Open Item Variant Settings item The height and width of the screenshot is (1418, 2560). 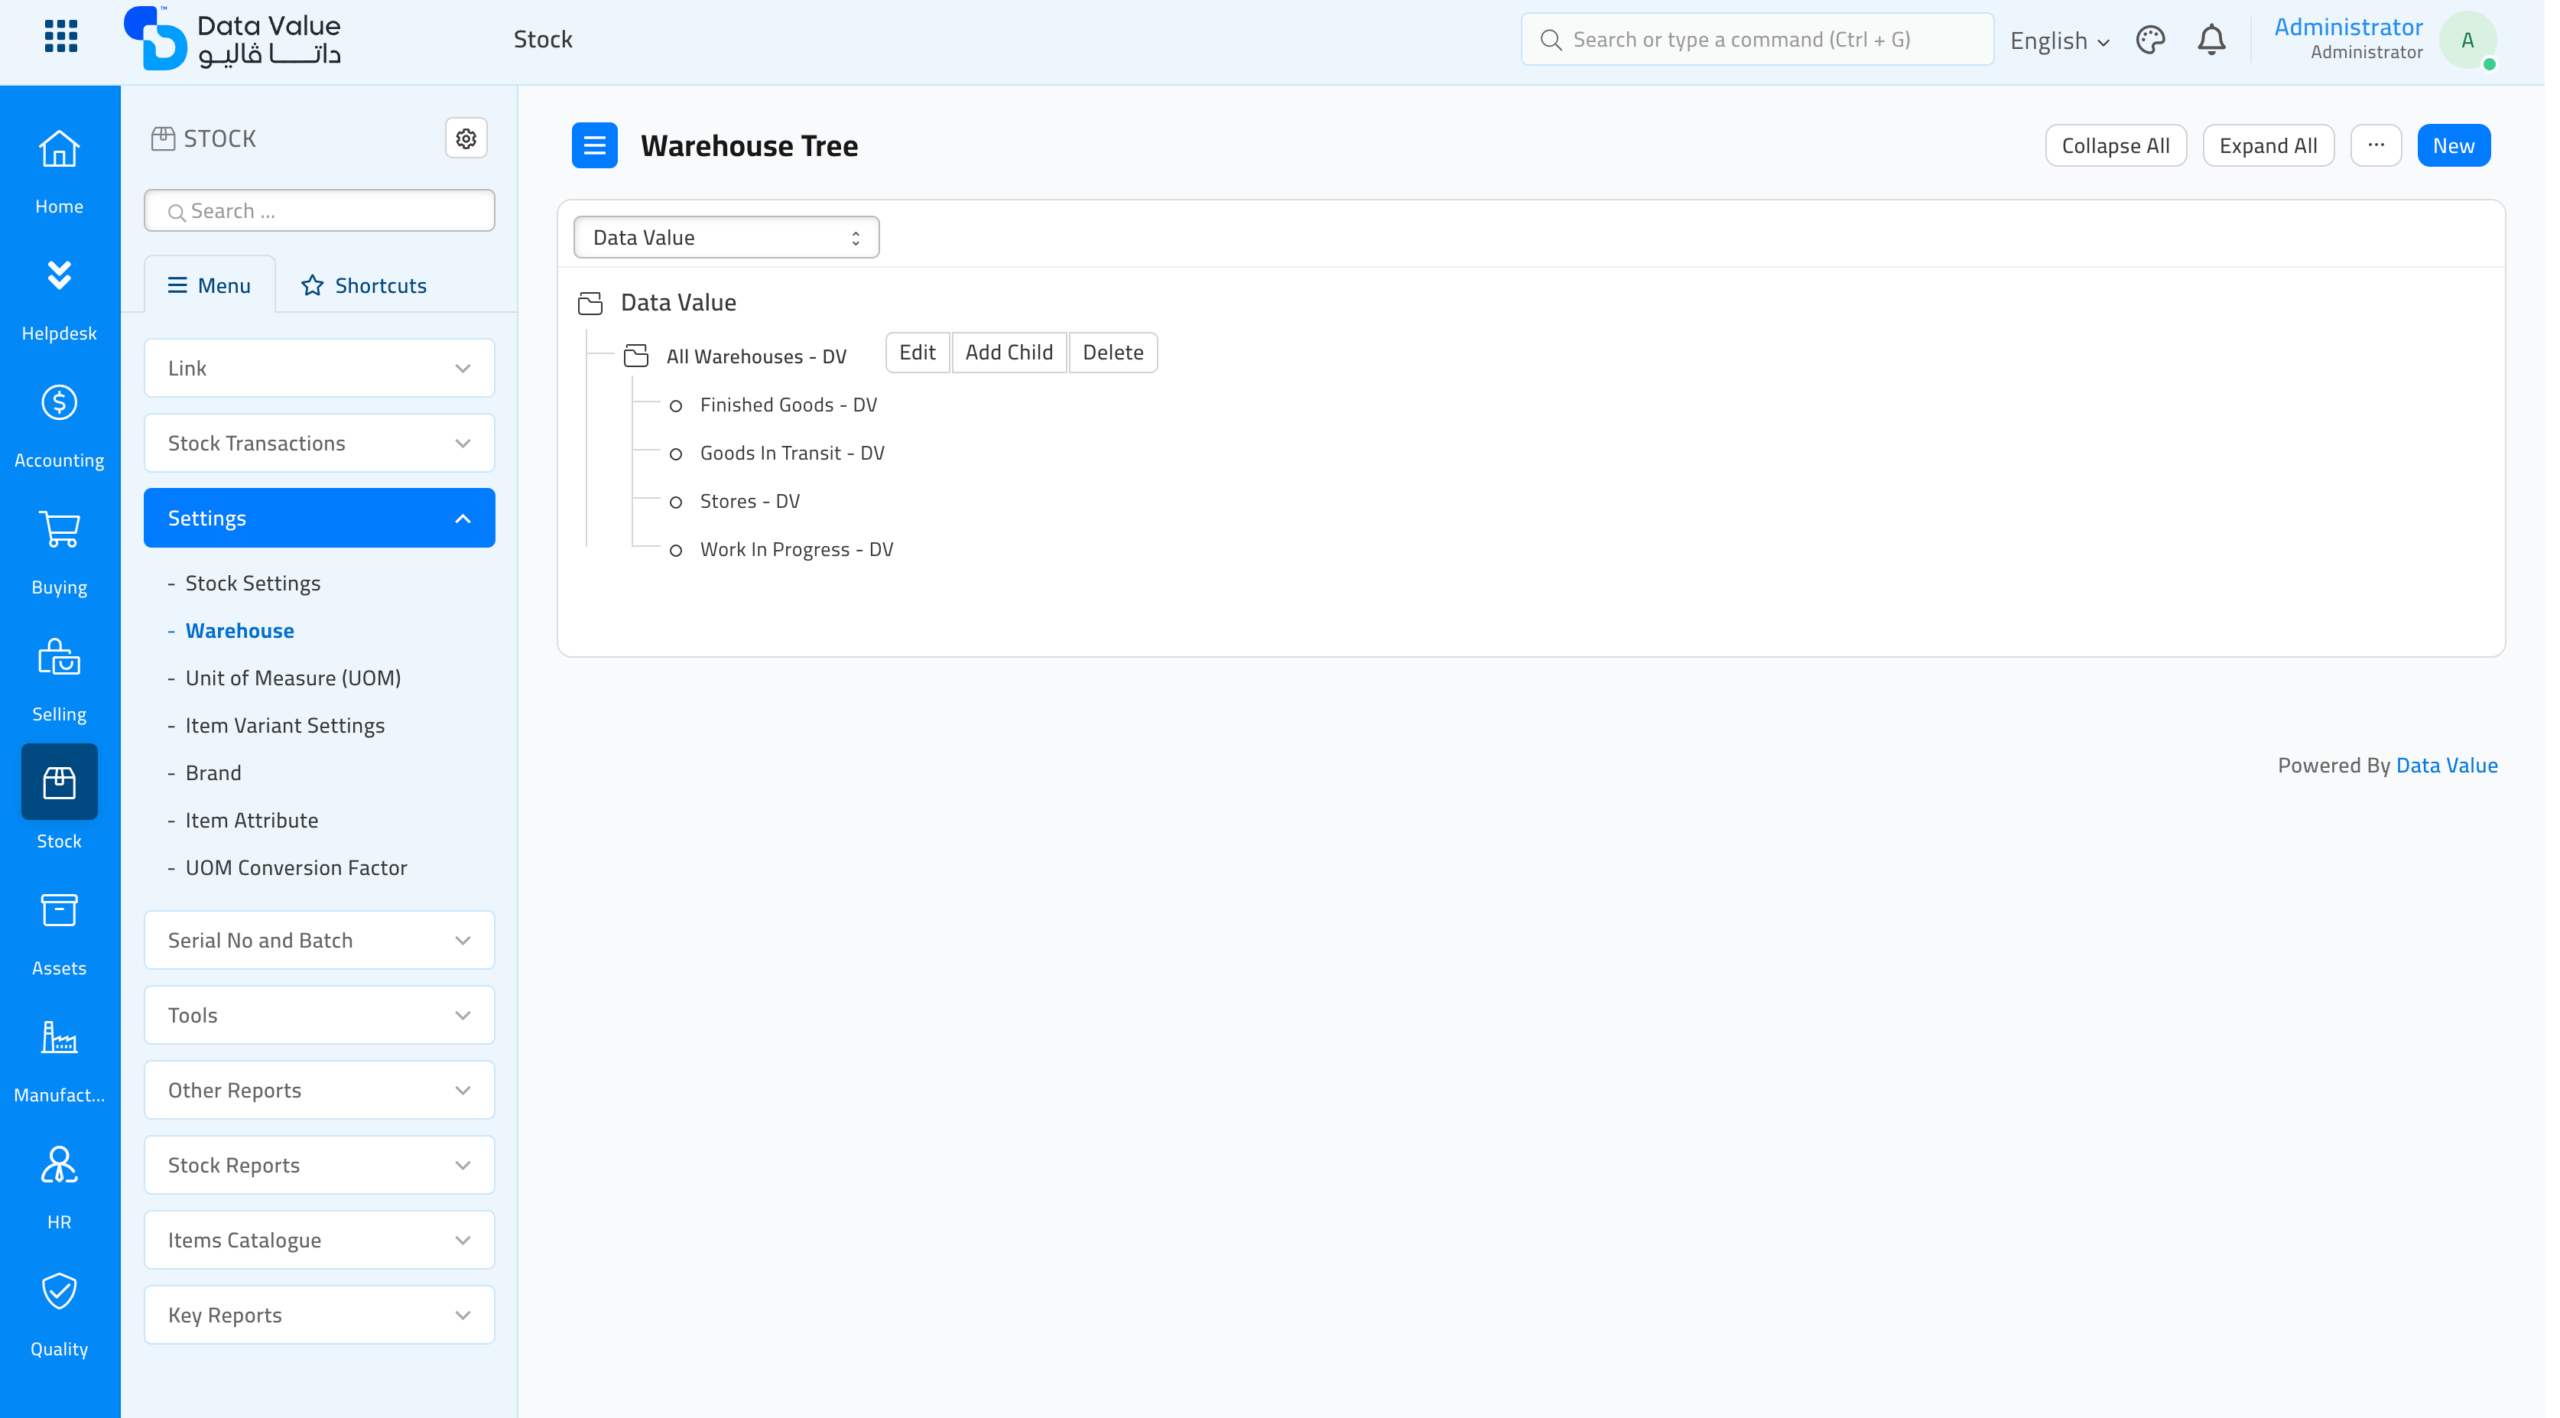click(284, 726)
